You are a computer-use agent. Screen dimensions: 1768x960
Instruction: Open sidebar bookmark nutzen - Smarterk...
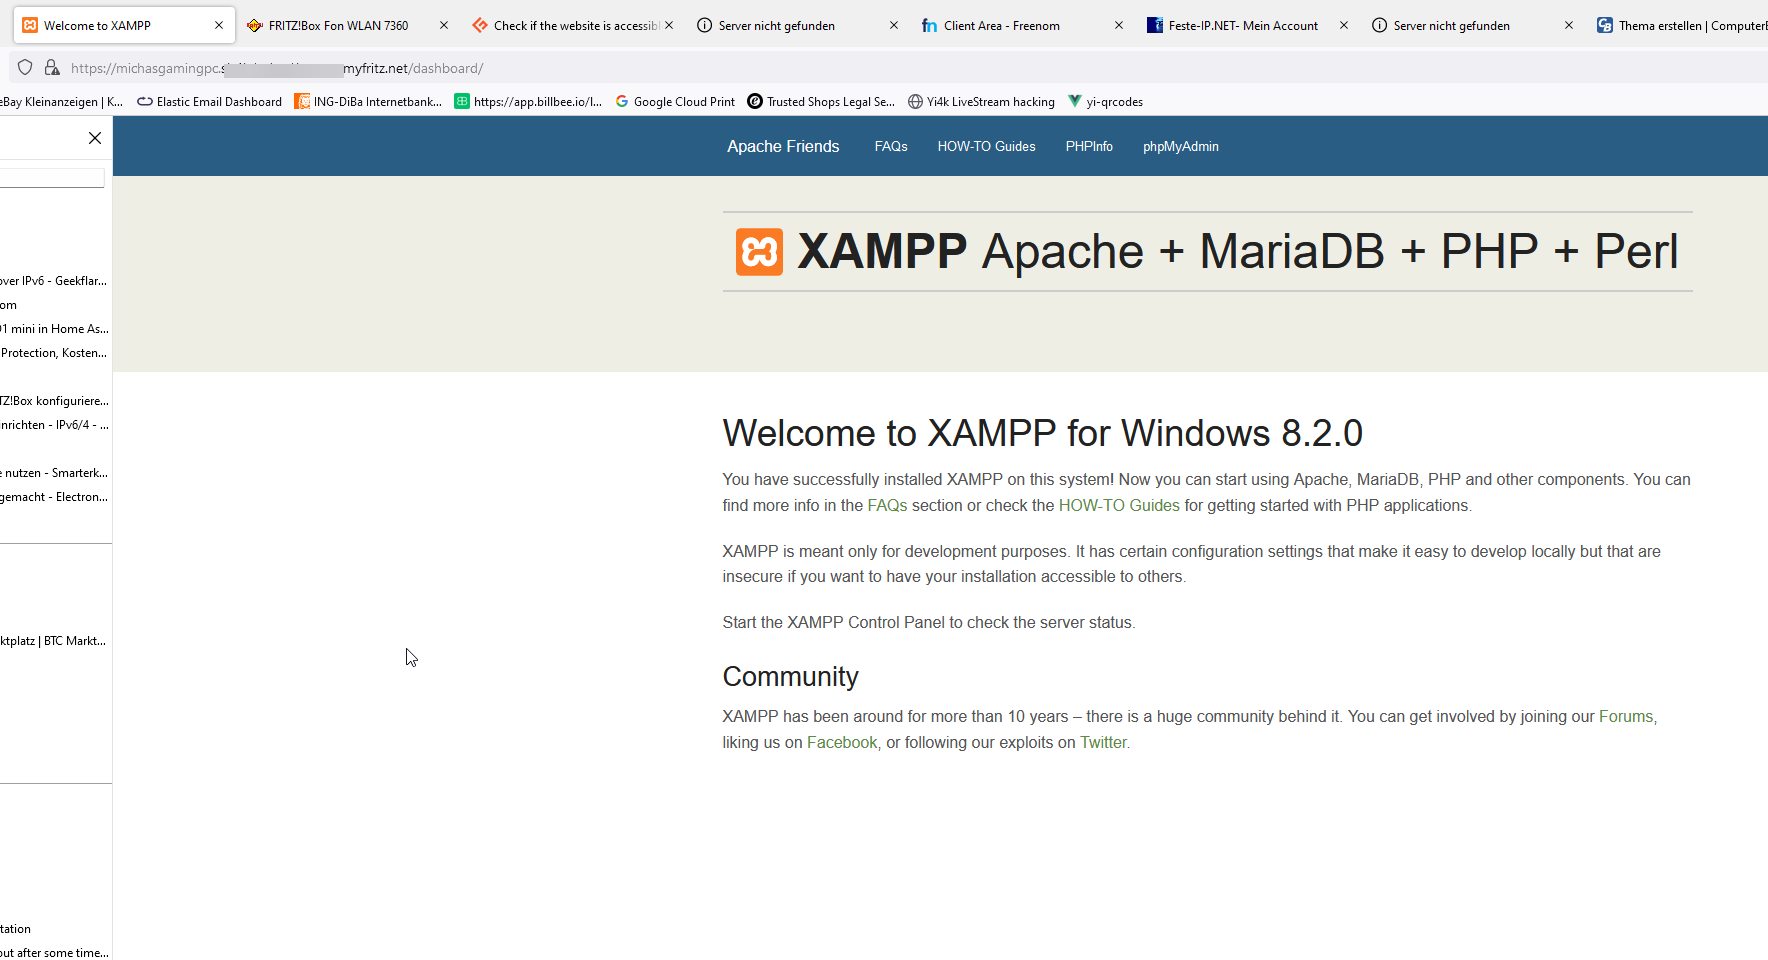click(x=54, y=473)
